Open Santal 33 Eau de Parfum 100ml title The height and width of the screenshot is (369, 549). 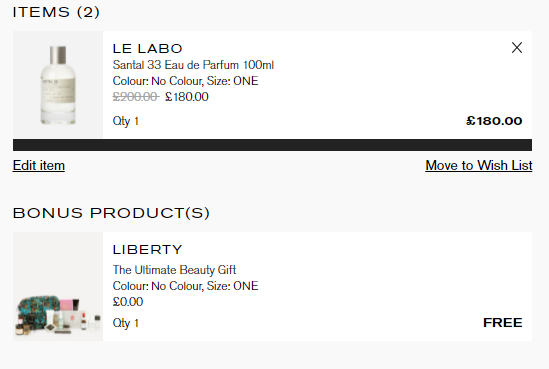193,65
